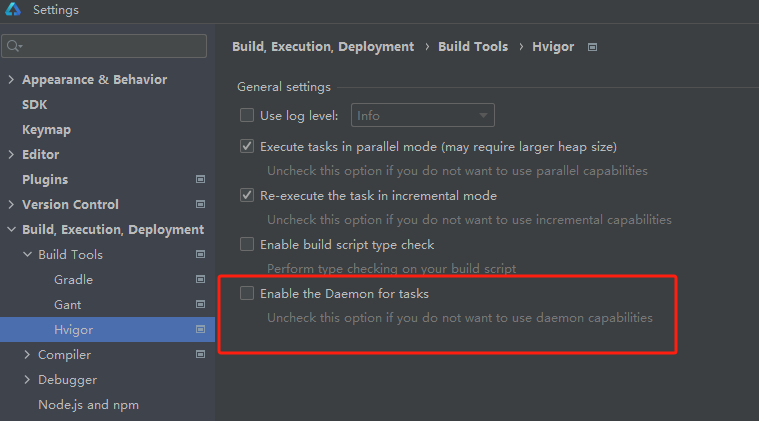Click the DevEco Studio logo in title bar
Screen dimensions: 759x421
(13, 9)
